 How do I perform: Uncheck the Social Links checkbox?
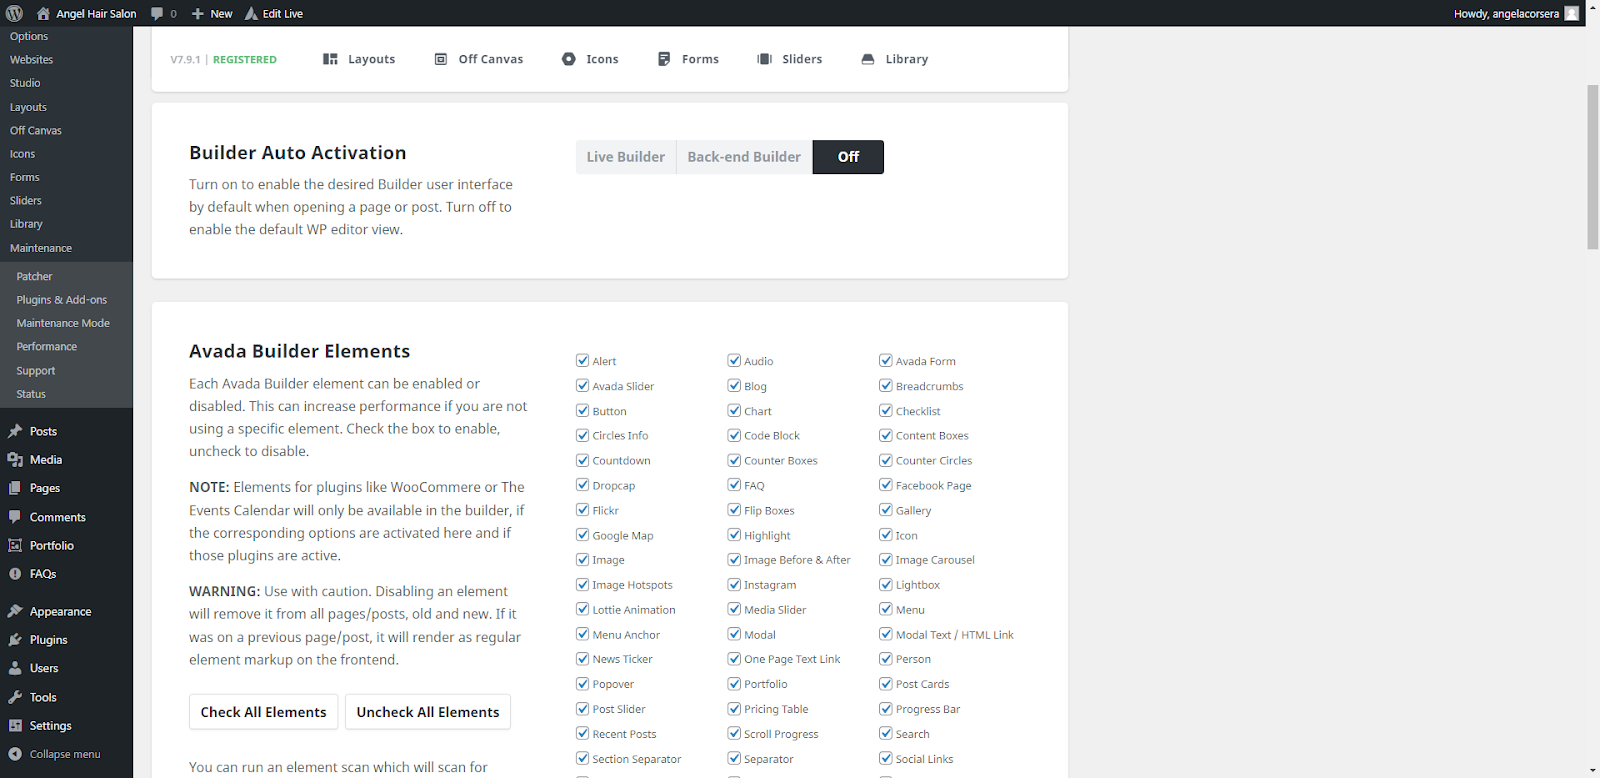click(886, 759)
